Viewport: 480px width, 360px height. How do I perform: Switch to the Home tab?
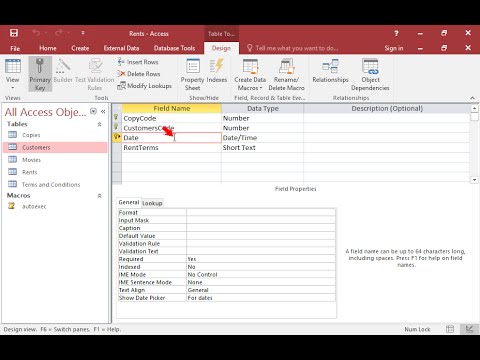pos(48,48)
